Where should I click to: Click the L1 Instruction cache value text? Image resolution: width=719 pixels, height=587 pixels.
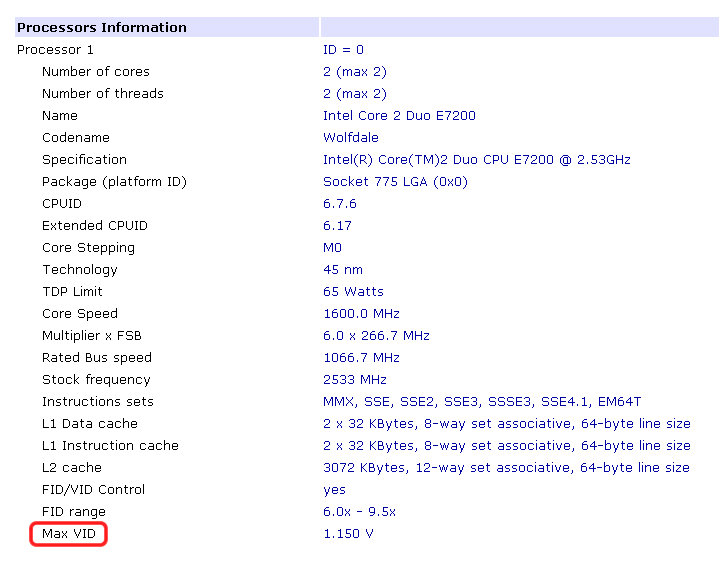point(507,446)
